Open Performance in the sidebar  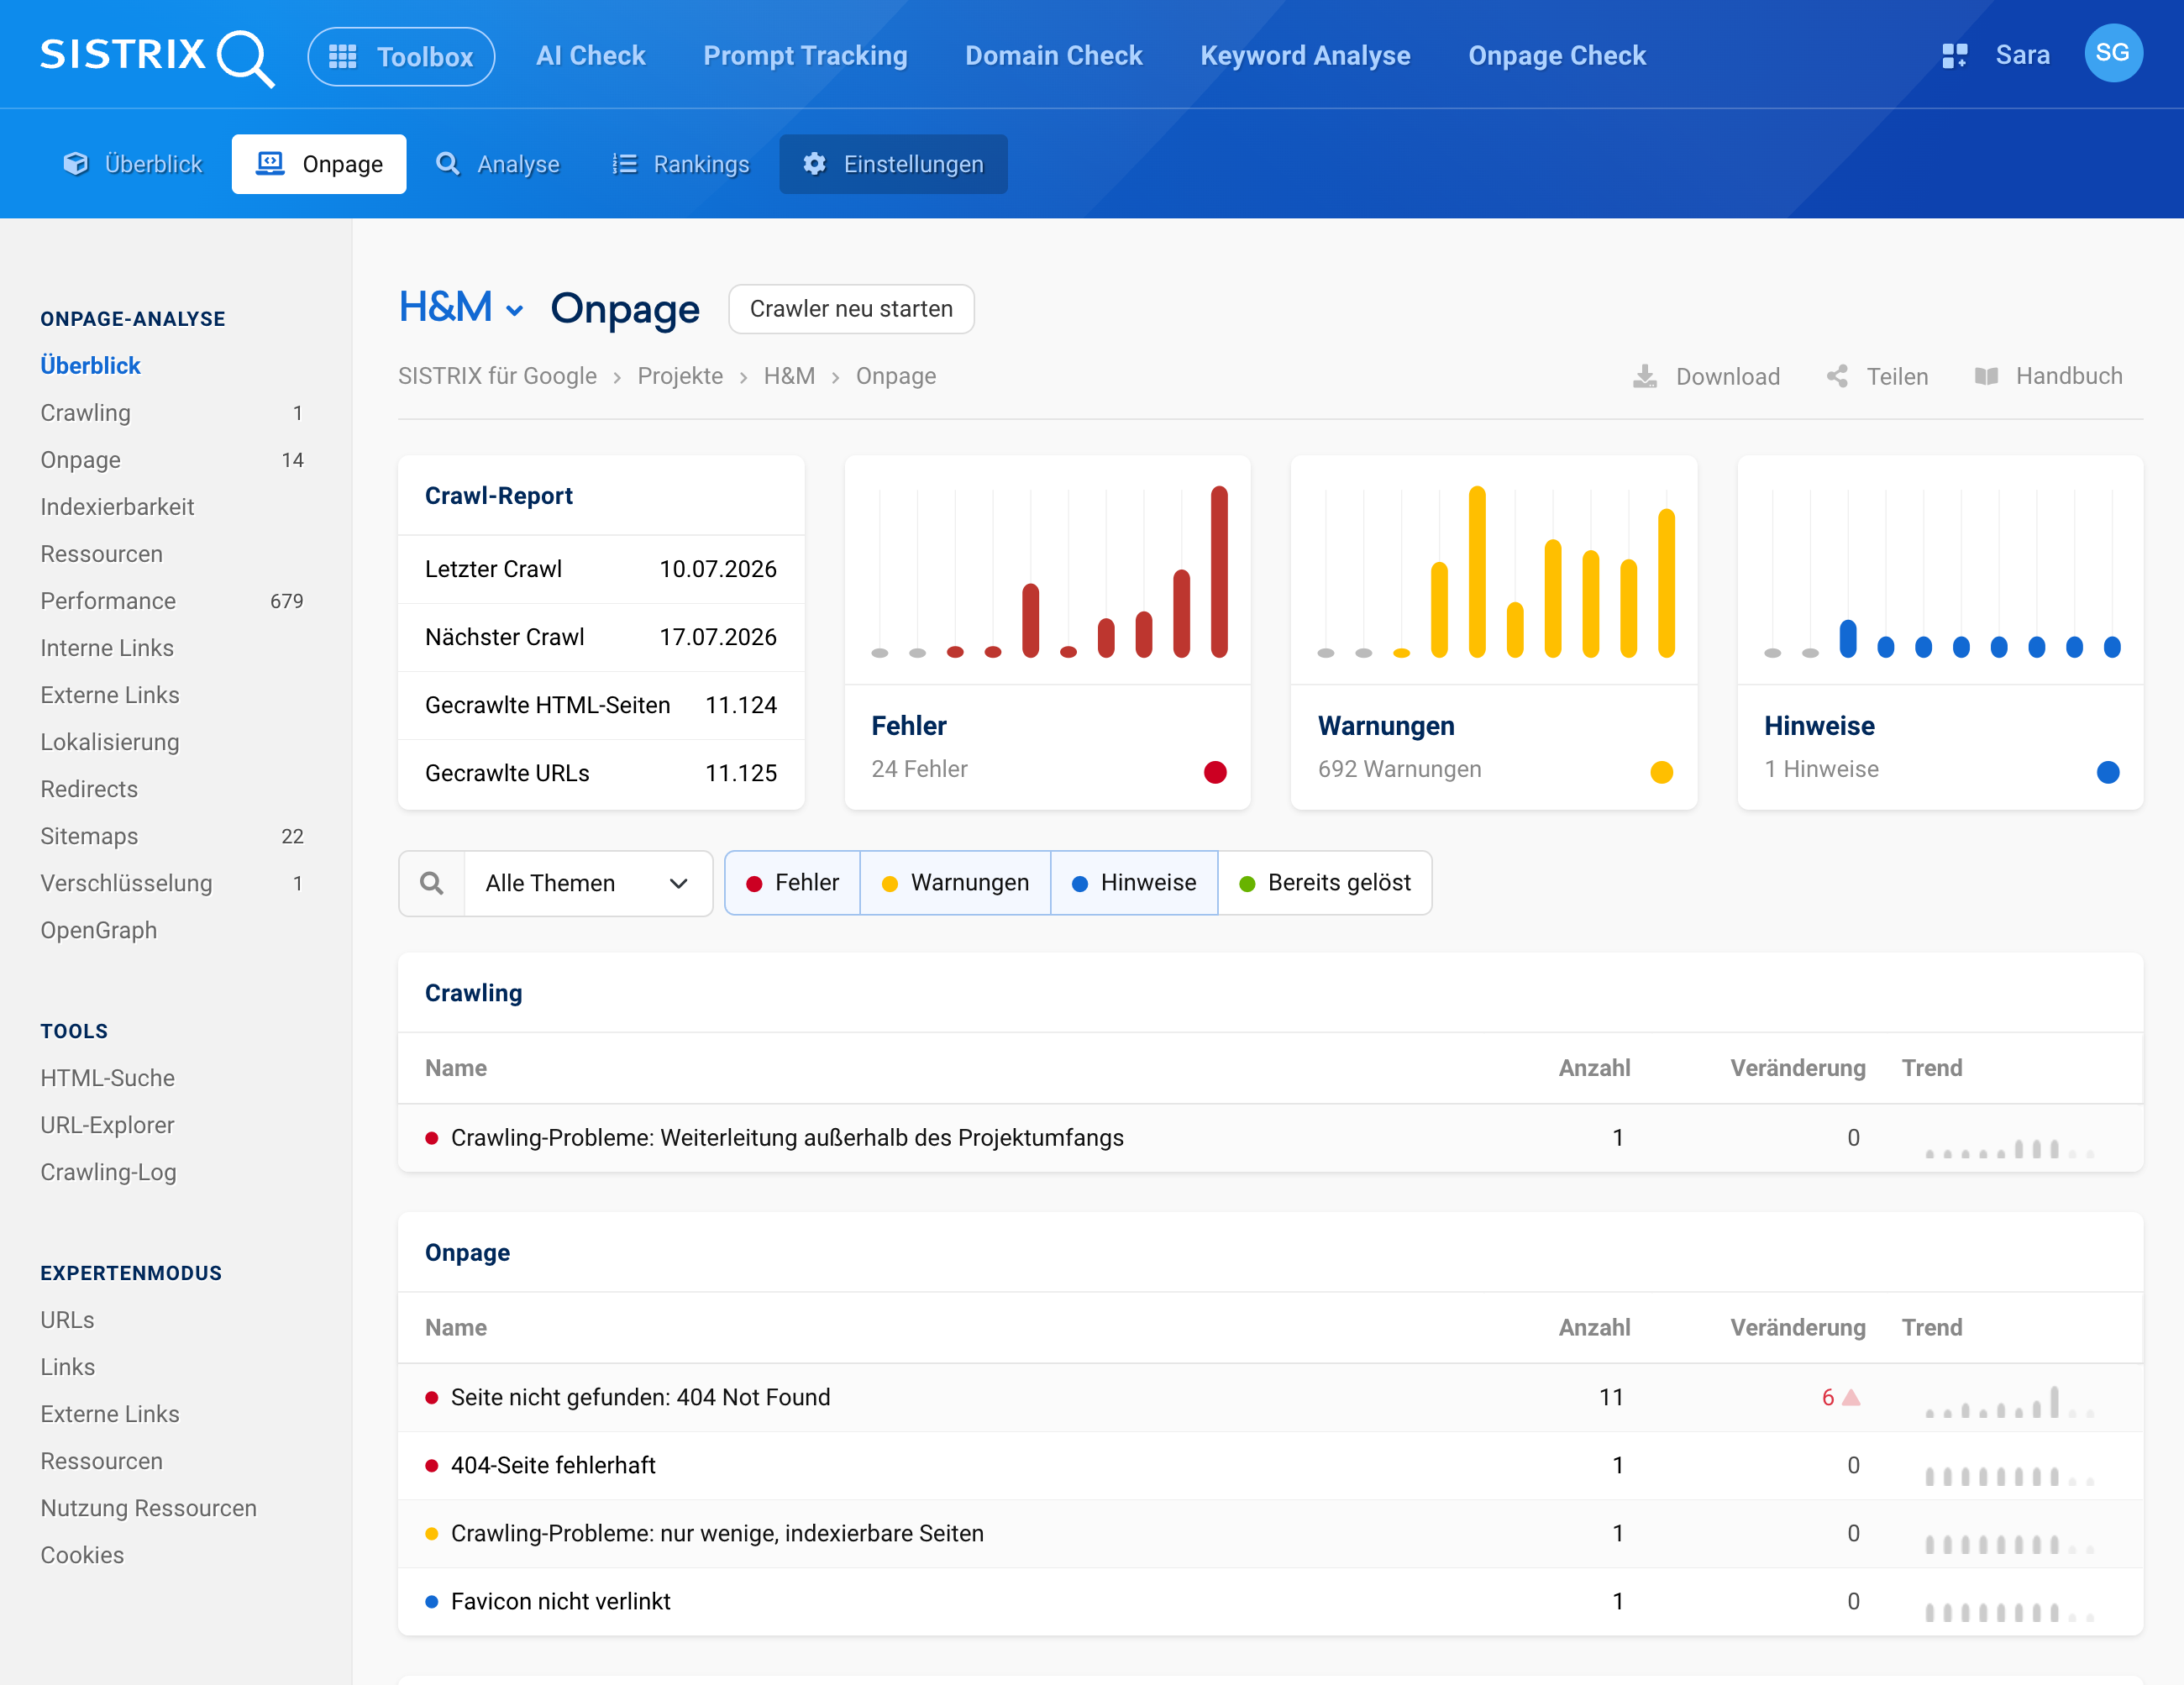coord(108,601)
